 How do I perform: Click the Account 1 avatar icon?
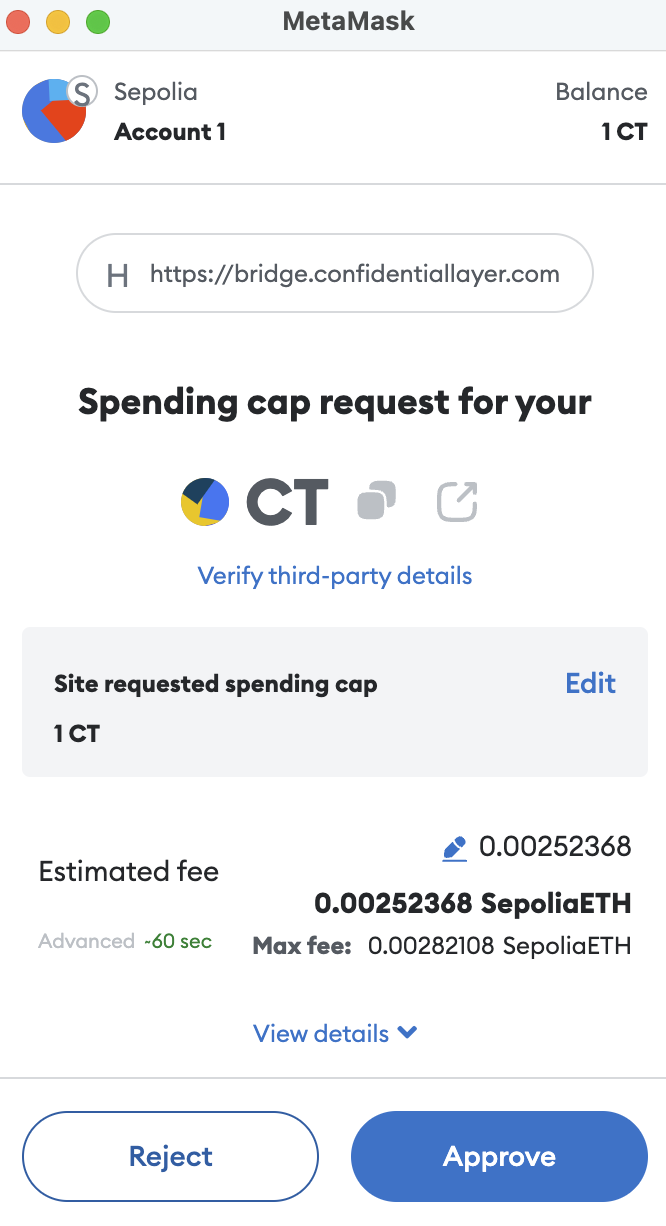(52, 112)
